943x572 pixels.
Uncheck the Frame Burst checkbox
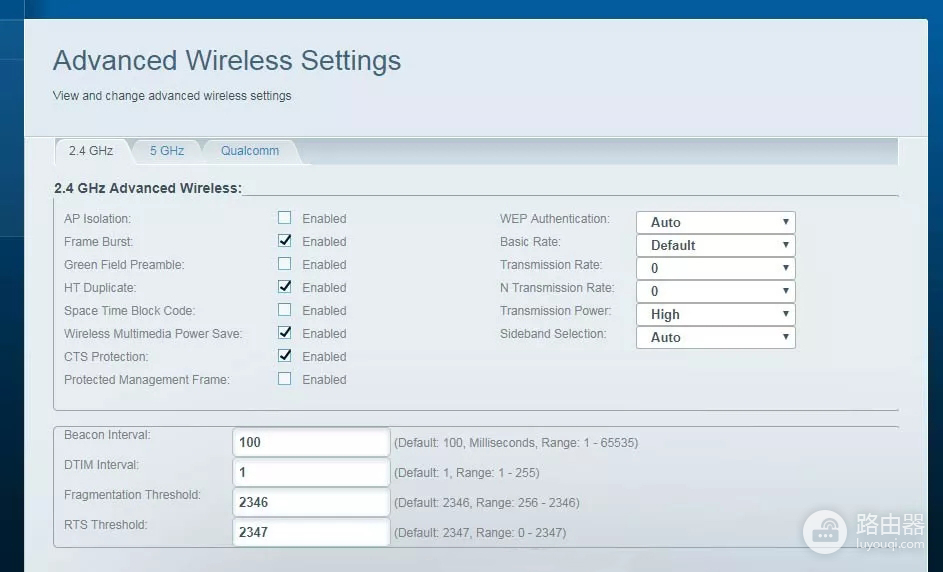click(285, 241)
